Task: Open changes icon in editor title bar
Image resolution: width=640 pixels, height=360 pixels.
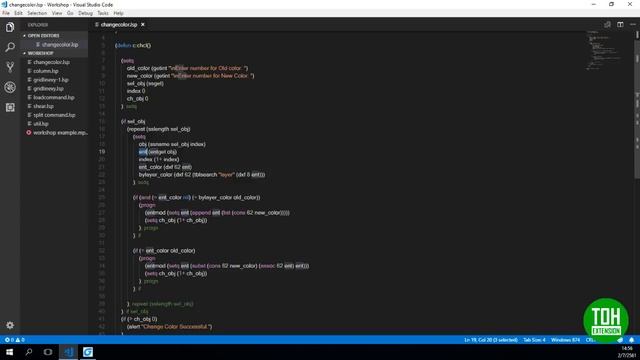Action: [607, 24]
